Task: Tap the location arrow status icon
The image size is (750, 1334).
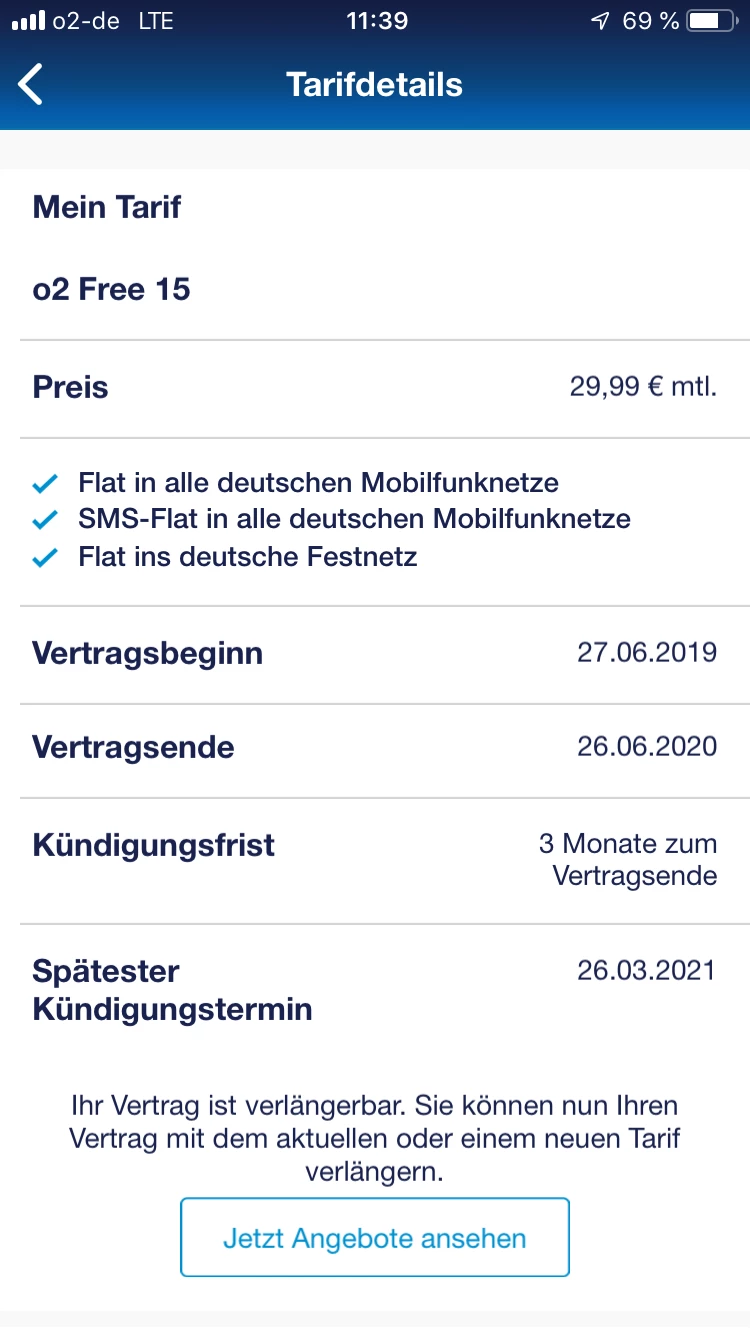Action: click(600, 21)
